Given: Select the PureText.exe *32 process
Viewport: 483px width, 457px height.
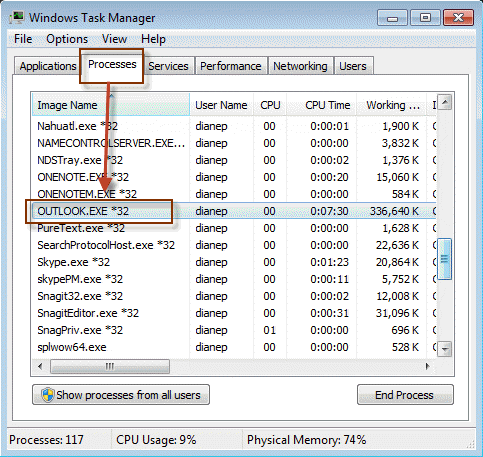Looking at the screenshot, I should [x=234, y=228].
